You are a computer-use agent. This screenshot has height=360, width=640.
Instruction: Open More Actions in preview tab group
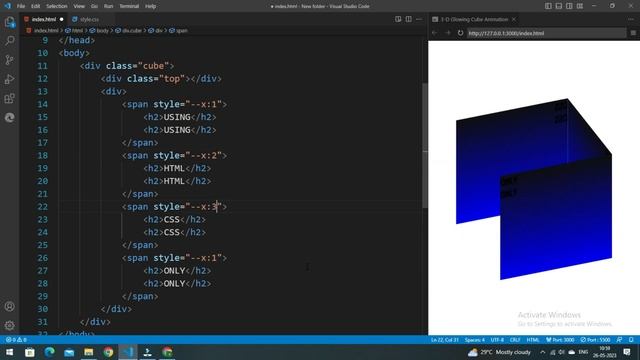[x=631, y=19]
